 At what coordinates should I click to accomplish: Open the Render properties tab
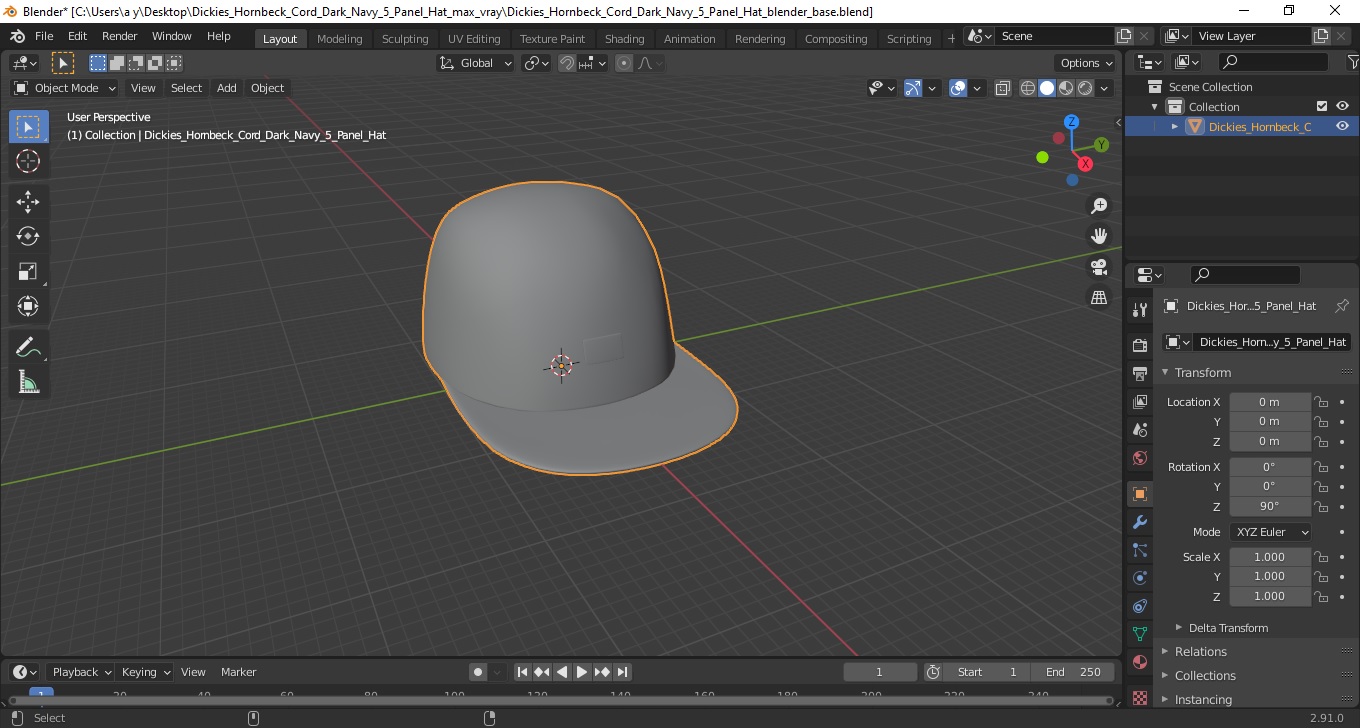[1139, 345]
